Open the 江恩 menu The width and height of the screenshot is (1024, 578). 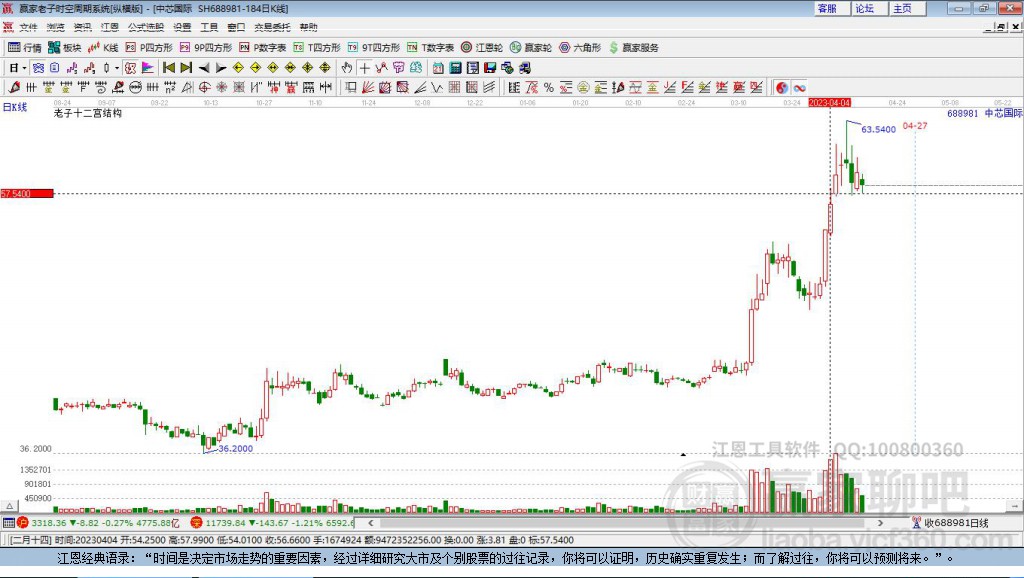pos(110,27)
